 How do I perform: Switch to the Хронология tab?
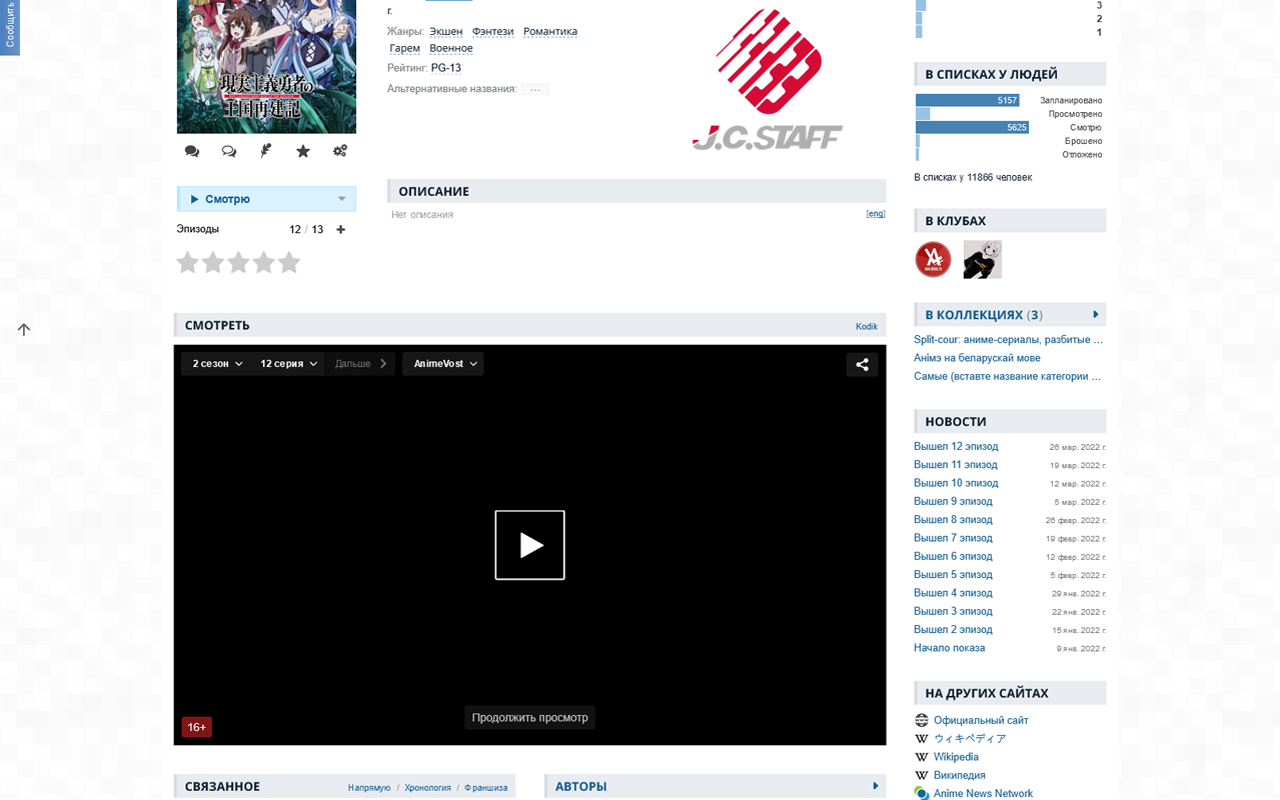pyautogui.click(x=427, y=788)
